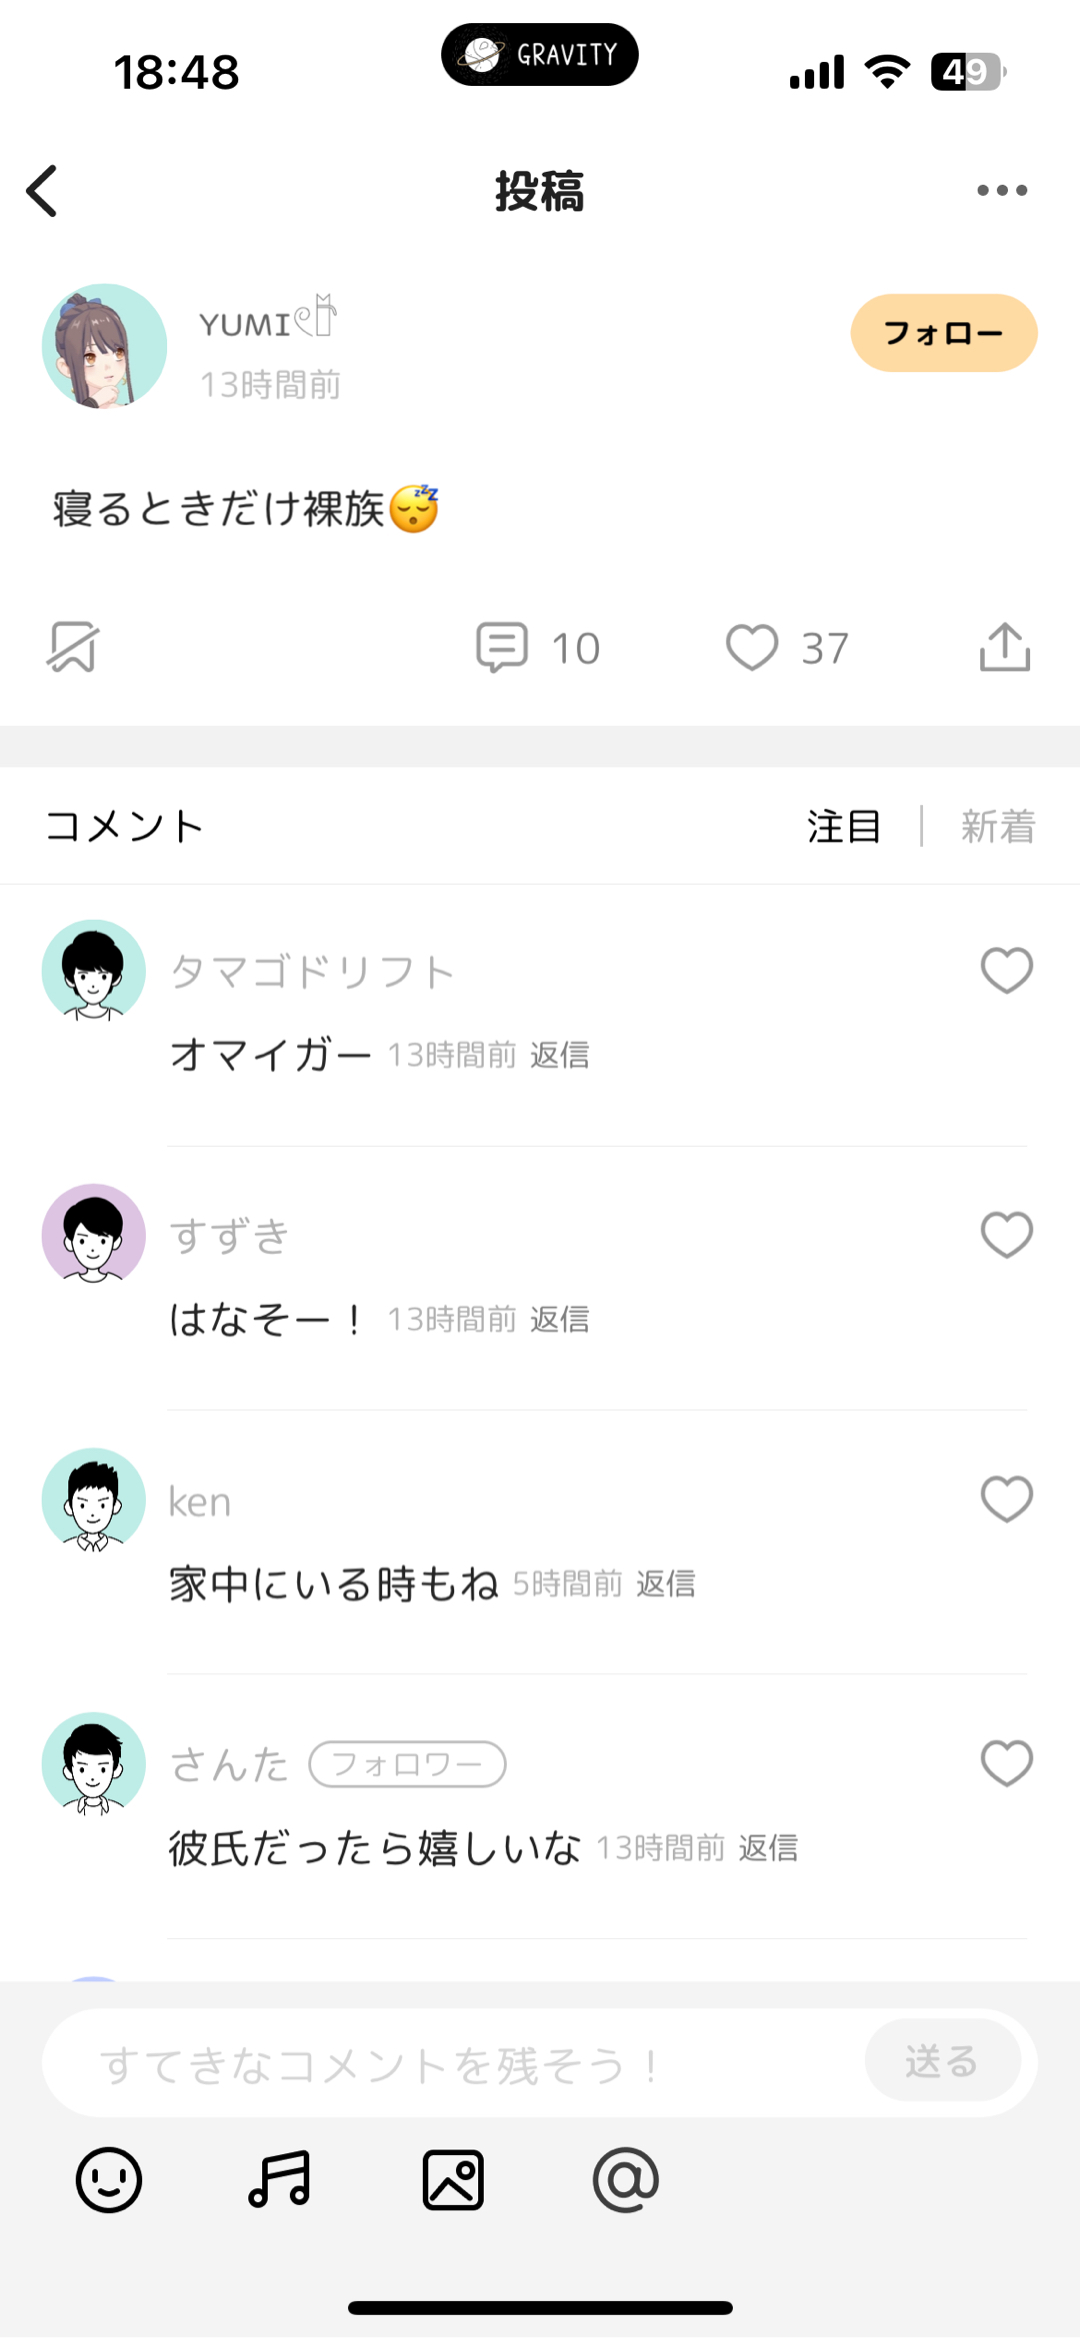Like すずき's comment
1080x2338 pixels.
pyautogui.click(x=1006, y=1234)
